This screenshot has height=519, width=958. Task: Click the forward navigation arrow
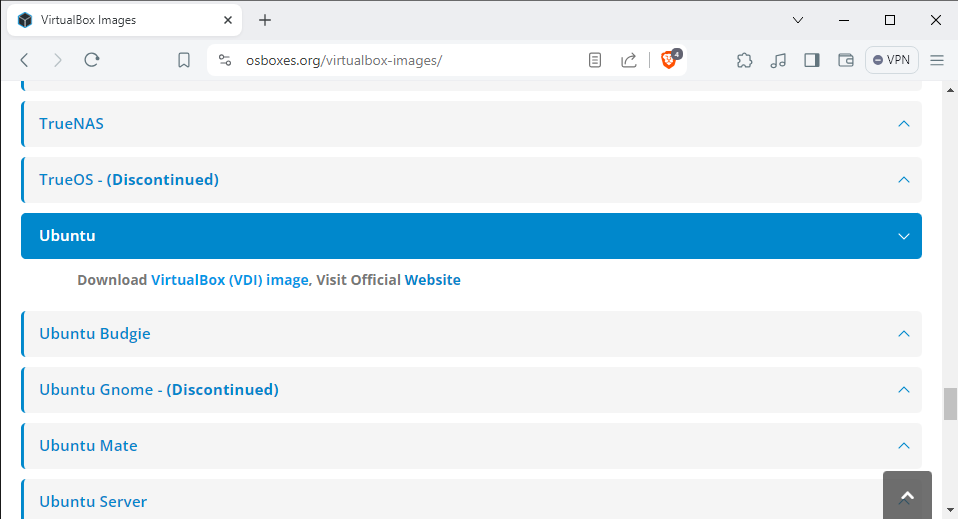pyautogui.click(x=57, y=60)
